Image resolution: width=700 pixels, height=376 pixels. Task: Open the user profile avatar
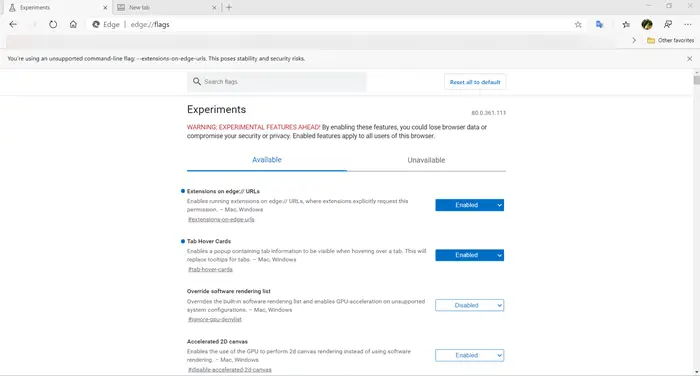[647, 25]
